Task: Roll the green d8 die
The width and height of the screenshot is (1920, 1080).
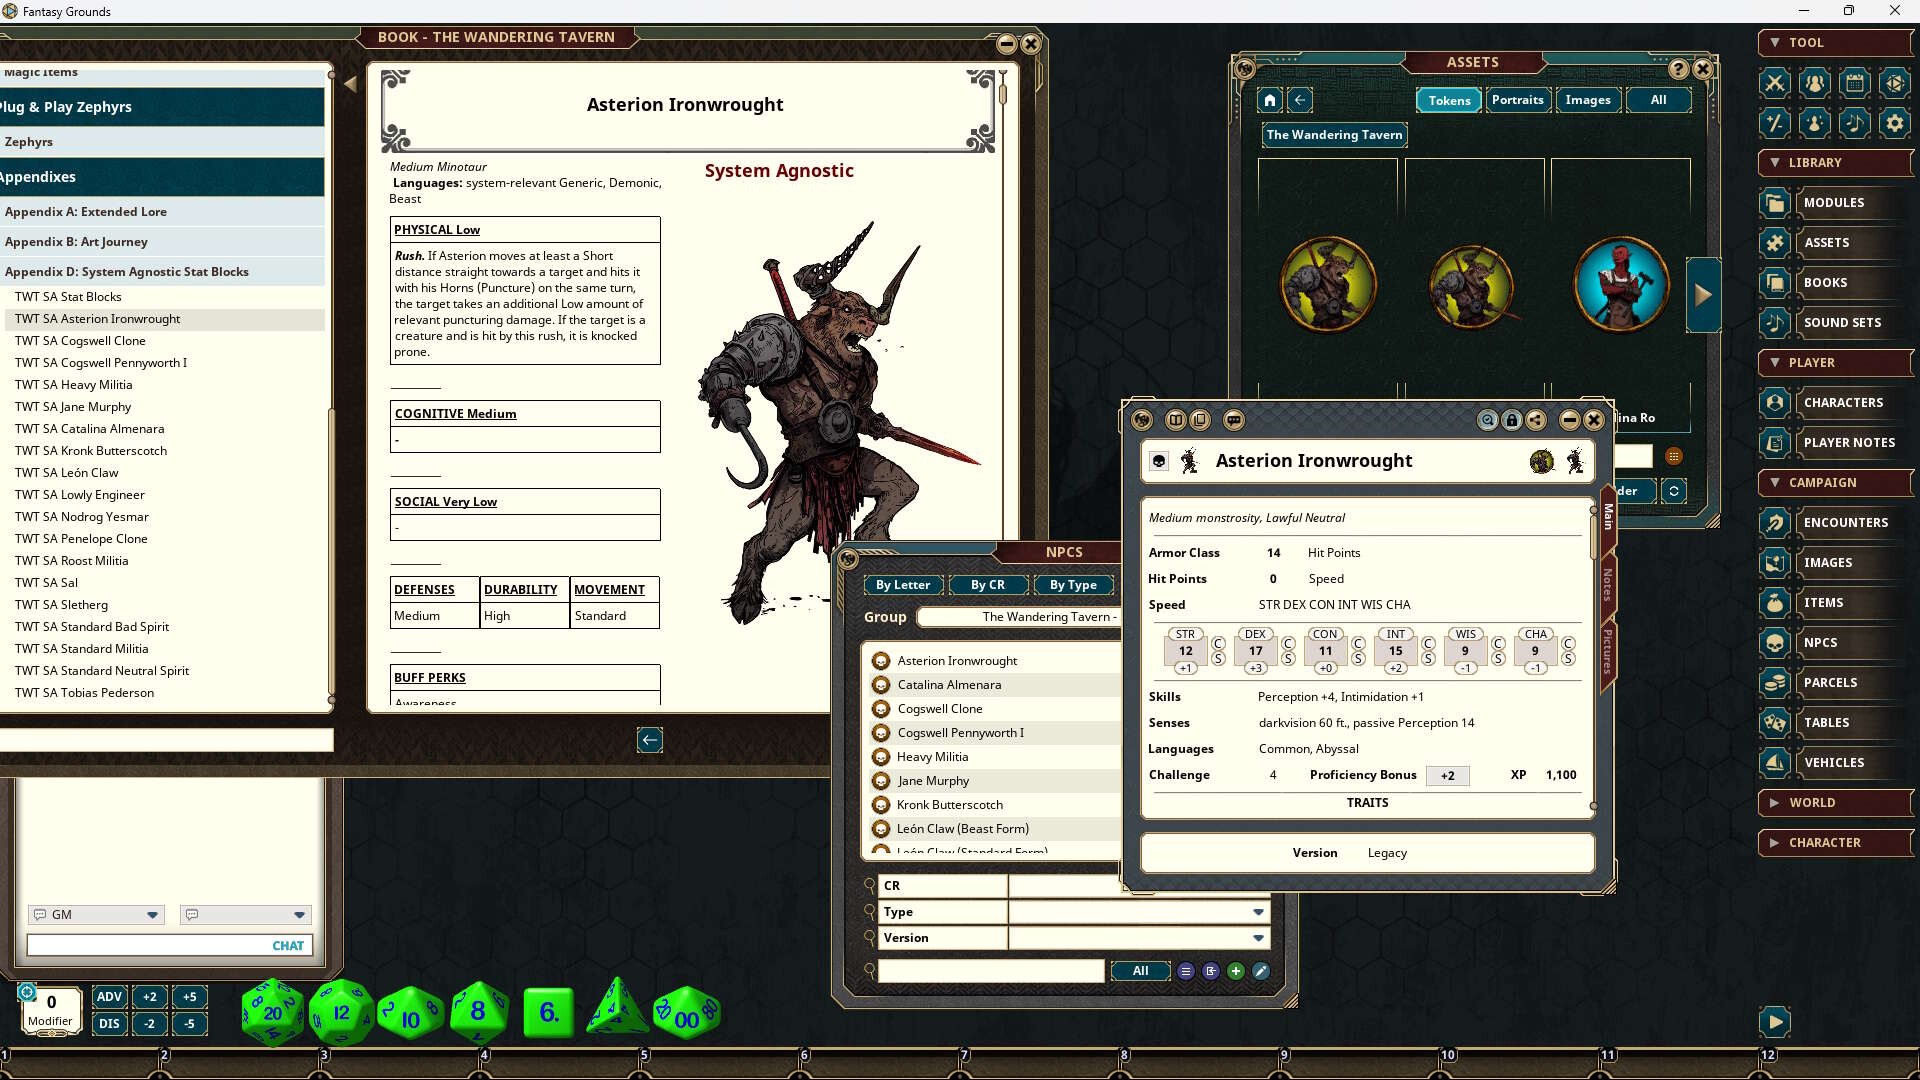Action: (479, 1012)
